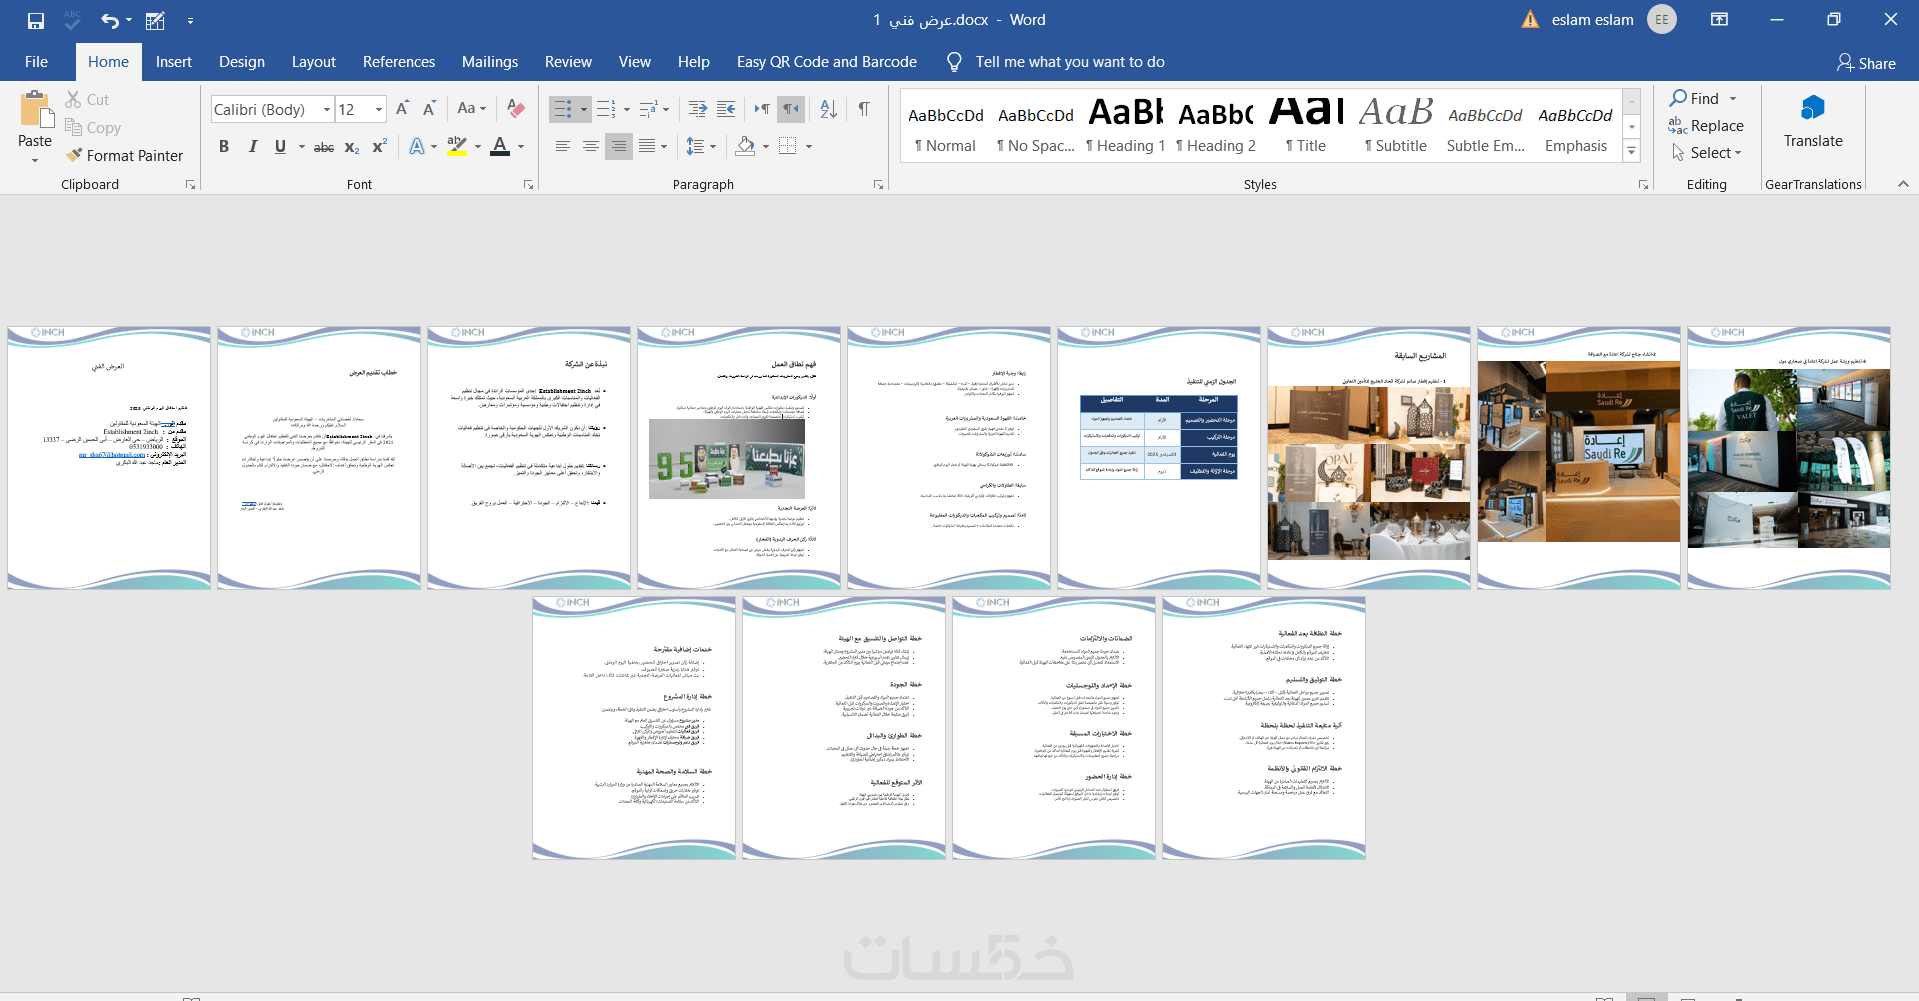Open the Easy QR Code and Barcode tab
Screen dimensions: 1919x1001
pos(827,62)
